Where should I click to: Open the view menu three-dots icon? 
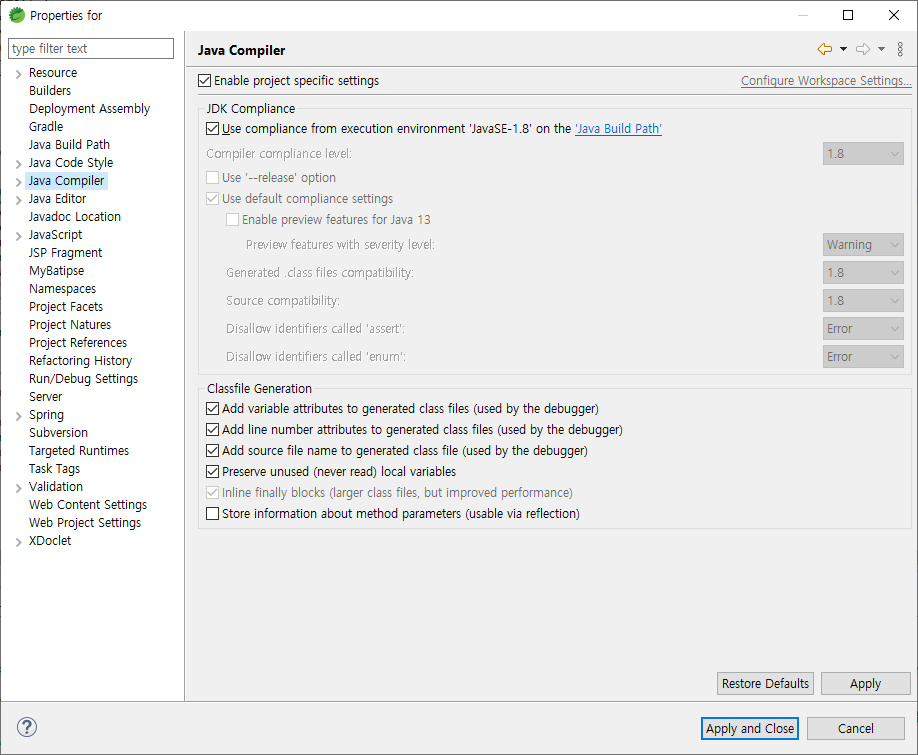click(x=900, y=49)
